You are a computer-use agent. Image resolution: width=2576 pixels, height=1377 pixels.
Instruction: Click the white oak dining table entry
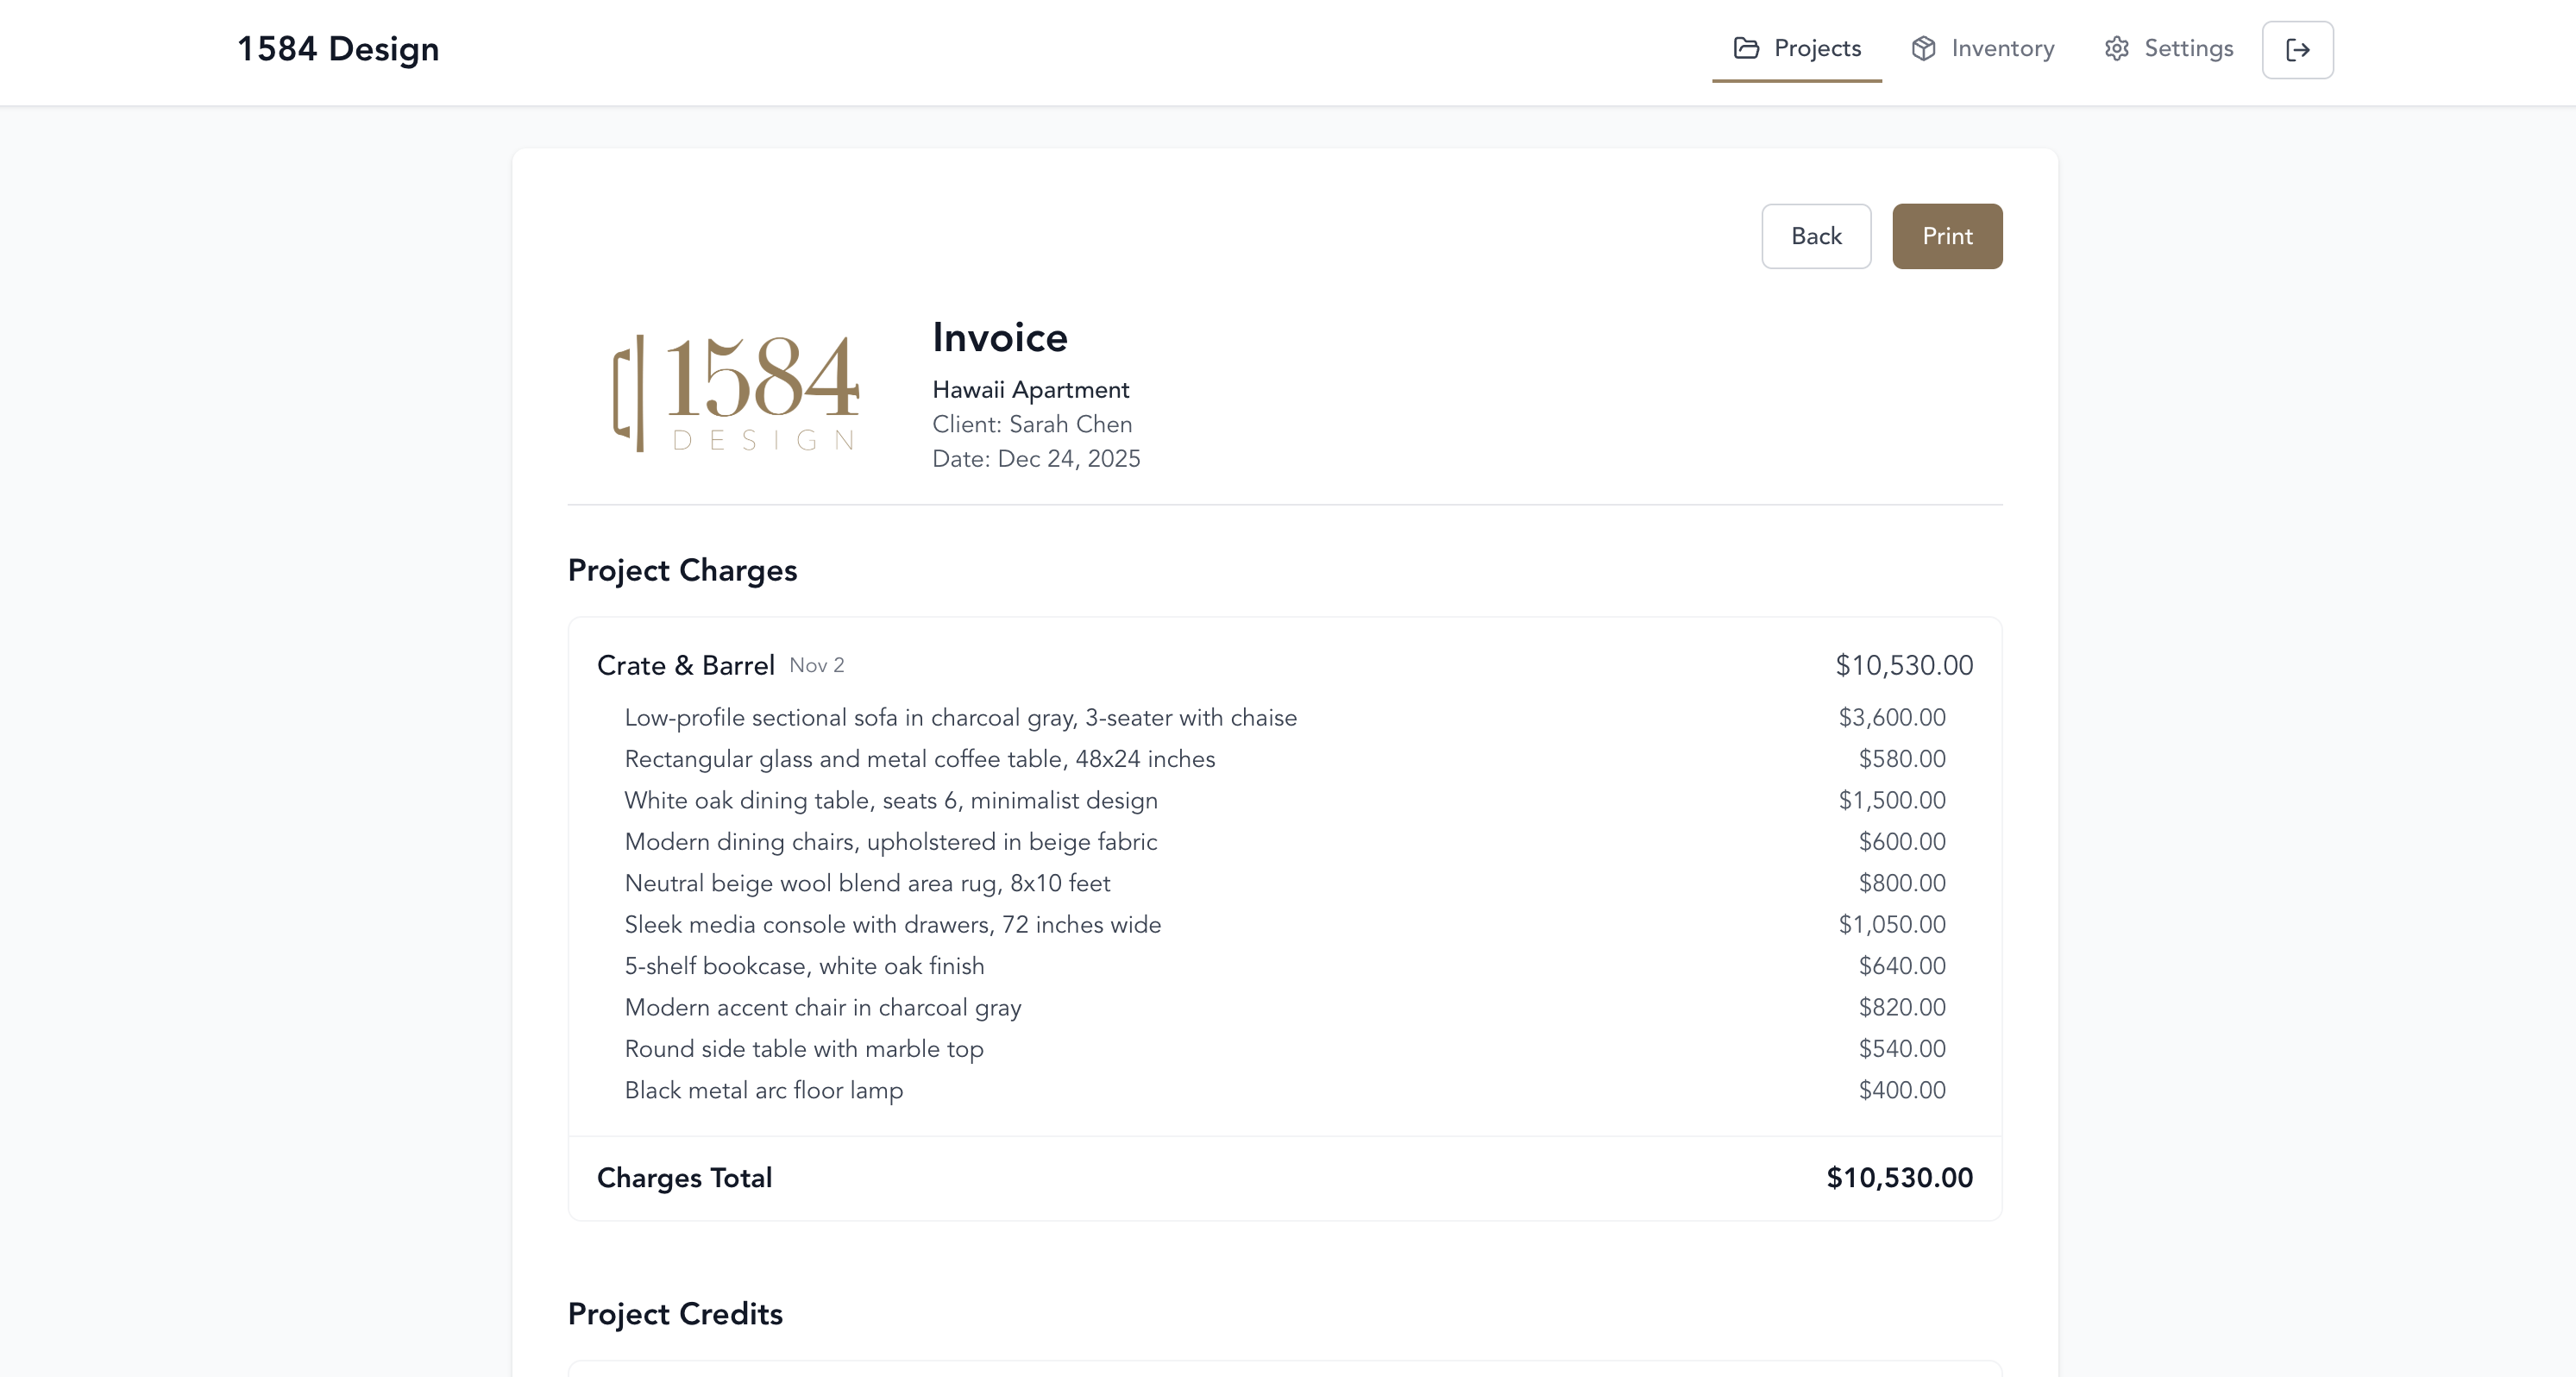890,800
